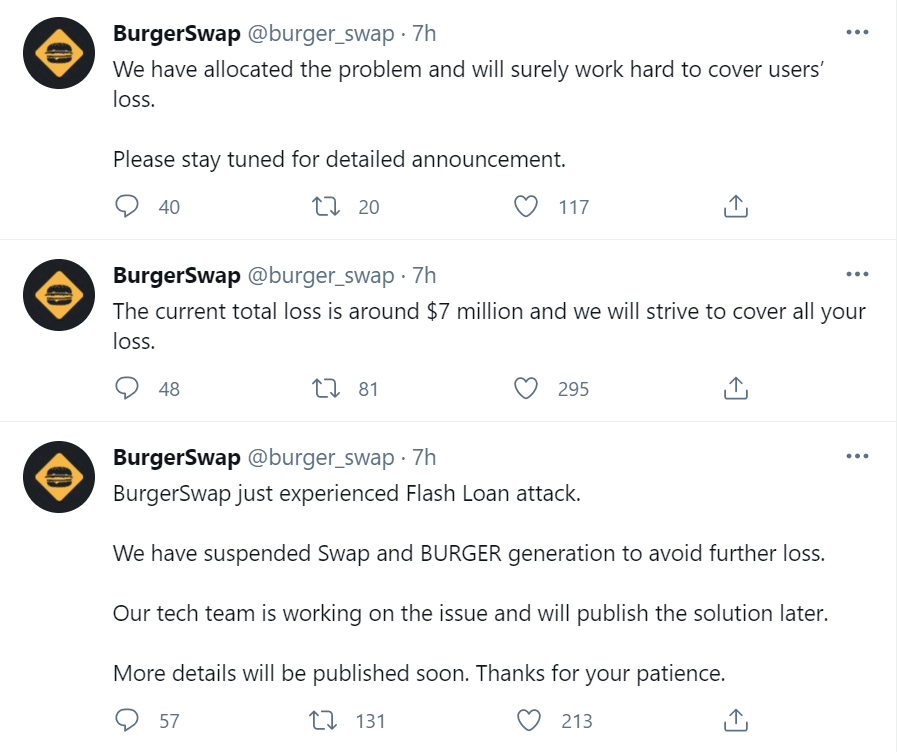
Task: Retweet the Flash Loan attack tweet
Action: pos(326,721)
